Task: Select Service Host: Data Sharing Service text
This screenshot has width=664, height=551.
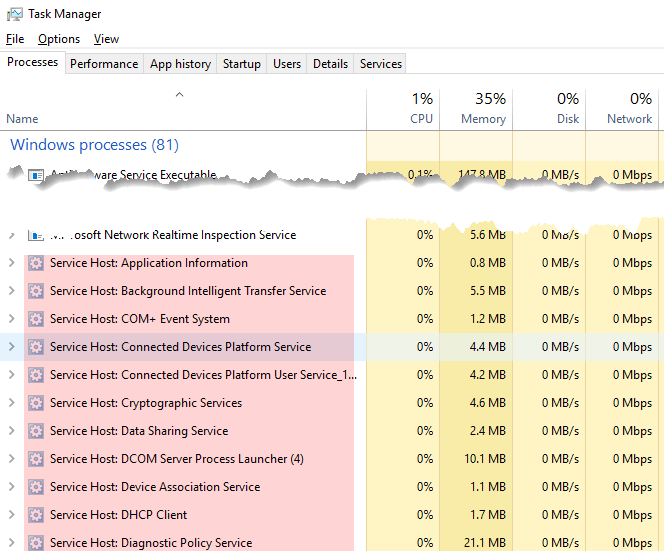Action: (139, 431)
